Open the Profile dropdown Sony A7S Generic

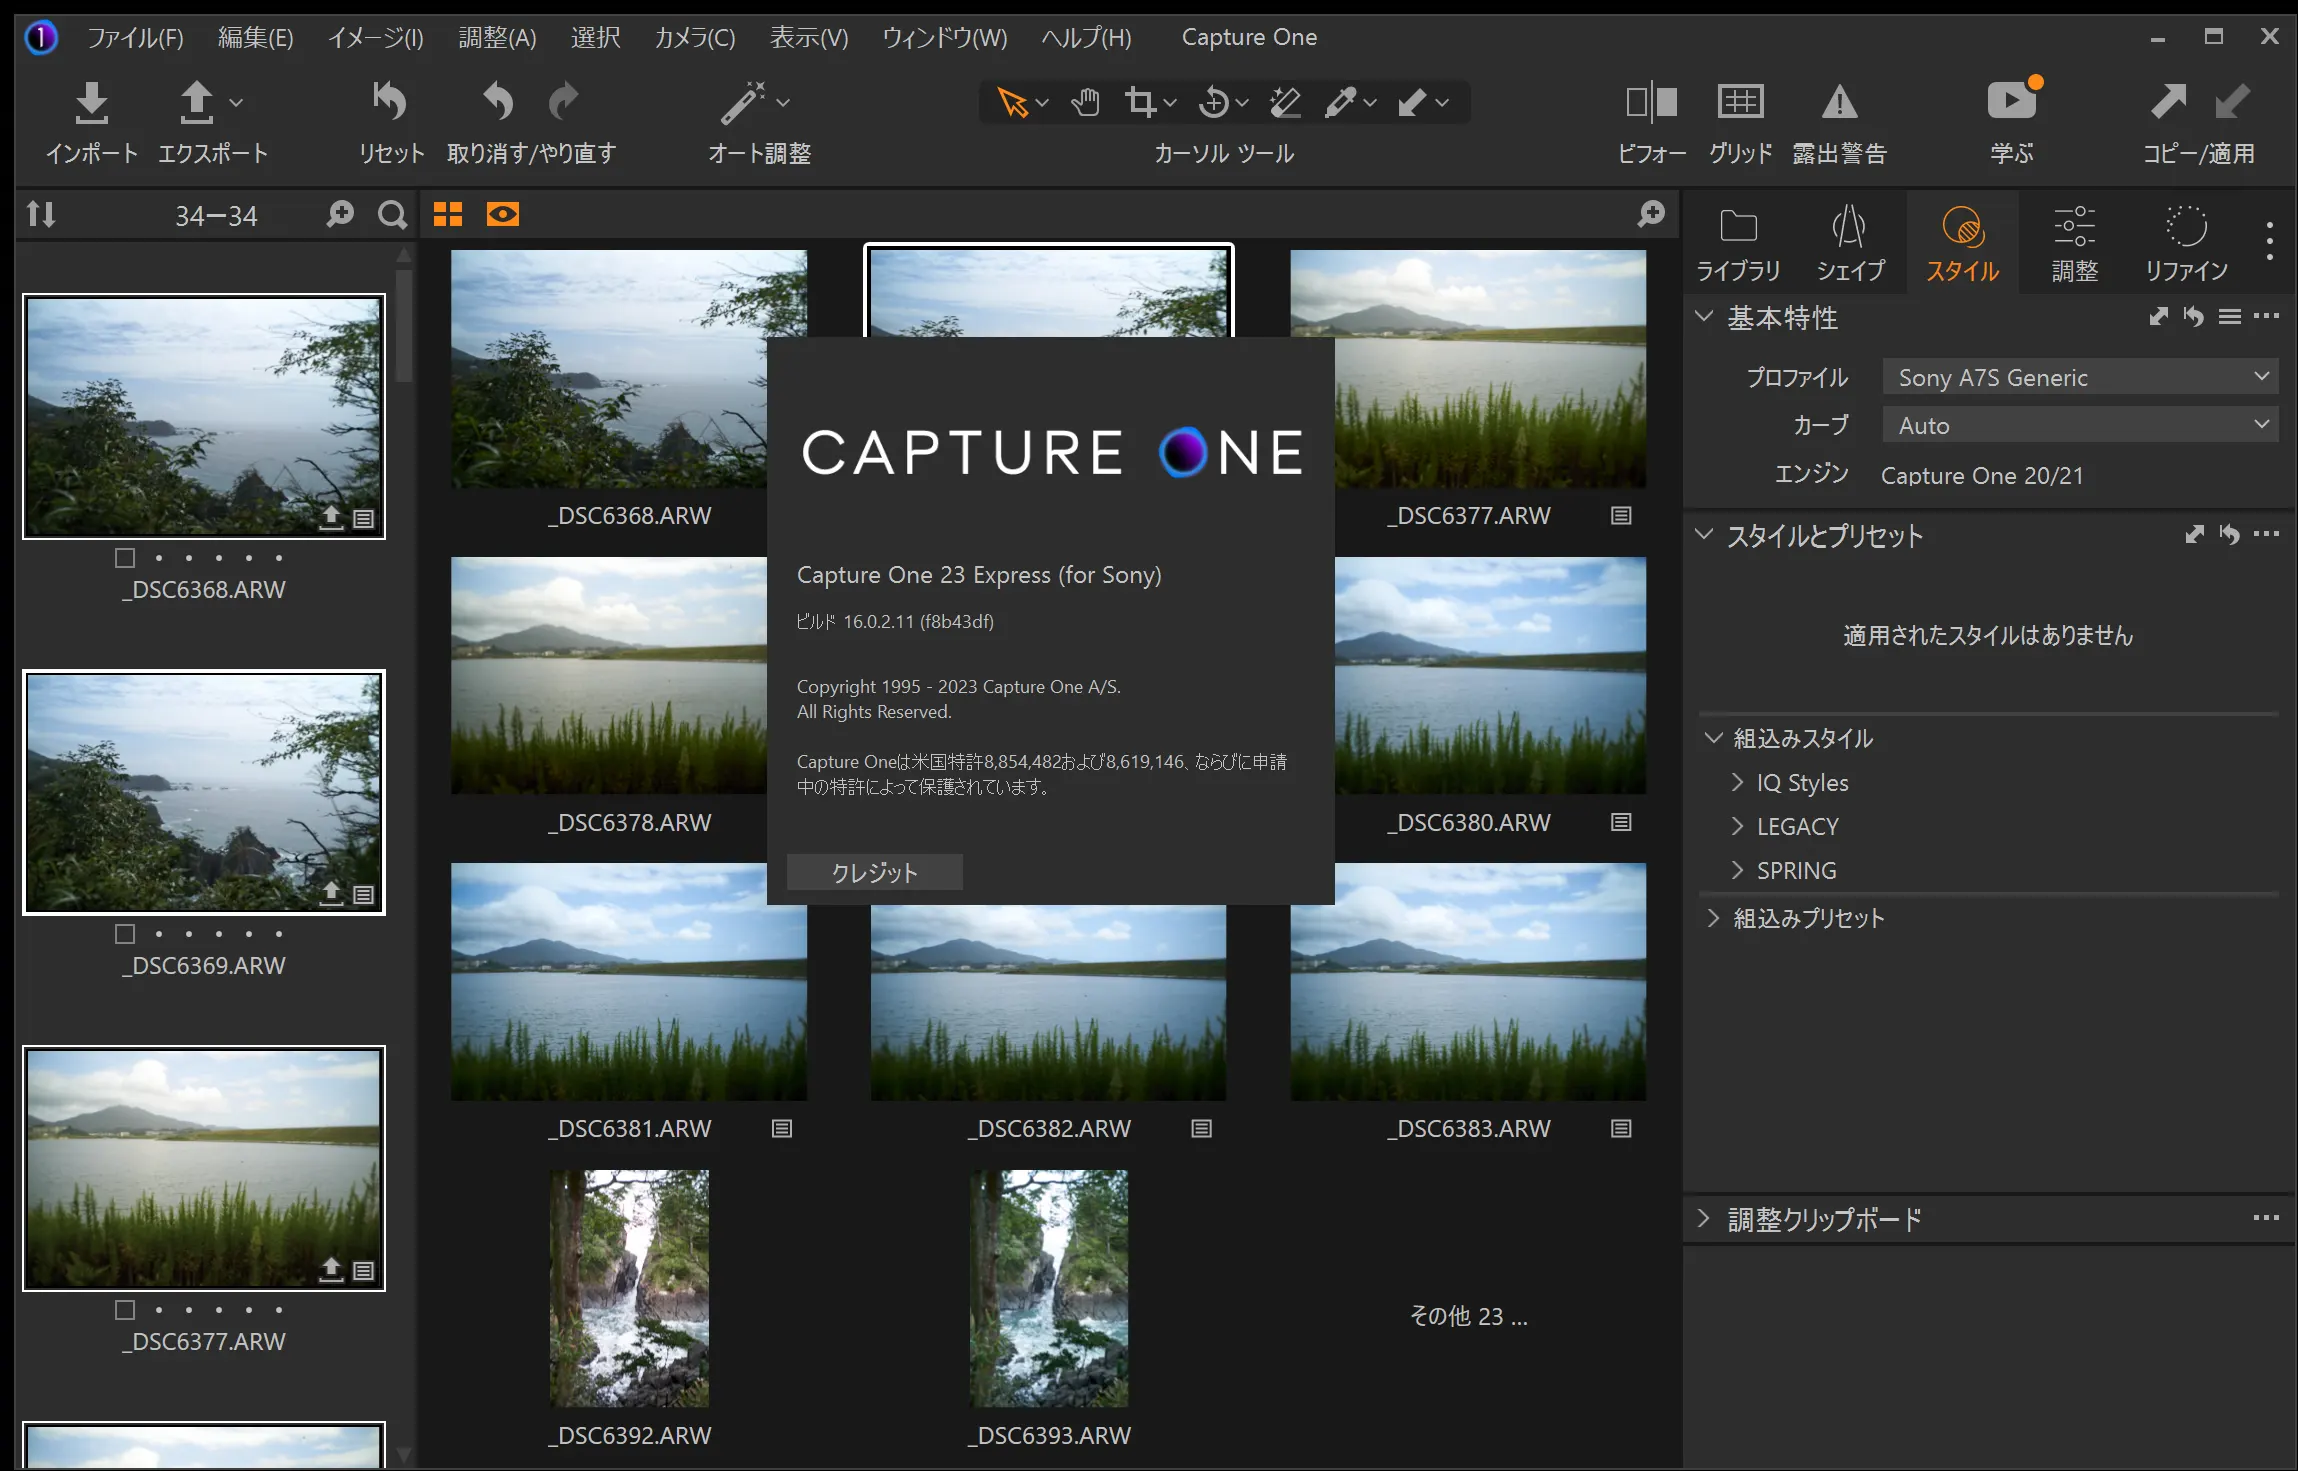(2079, 377)
